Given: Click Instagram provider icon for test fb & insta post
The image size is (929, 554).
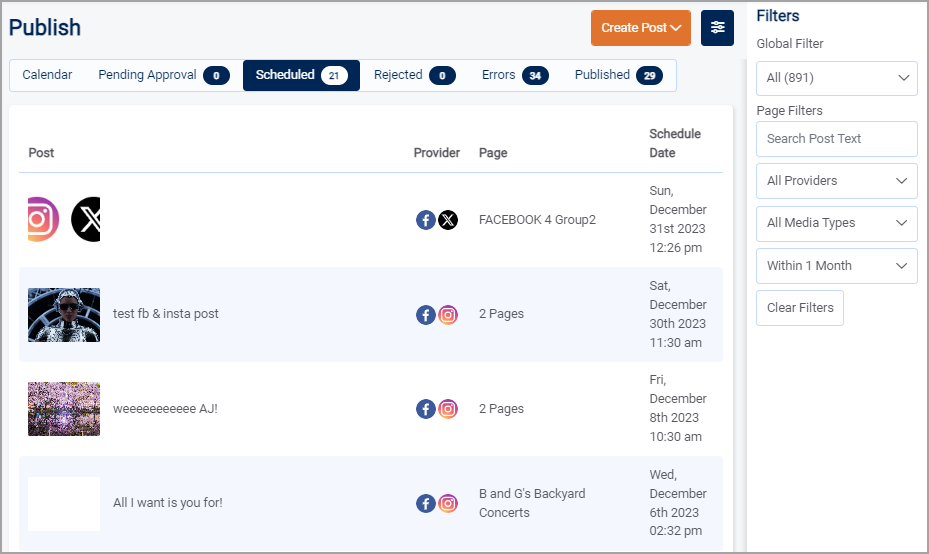Looking at the screenshot, I should pos(448,315).
